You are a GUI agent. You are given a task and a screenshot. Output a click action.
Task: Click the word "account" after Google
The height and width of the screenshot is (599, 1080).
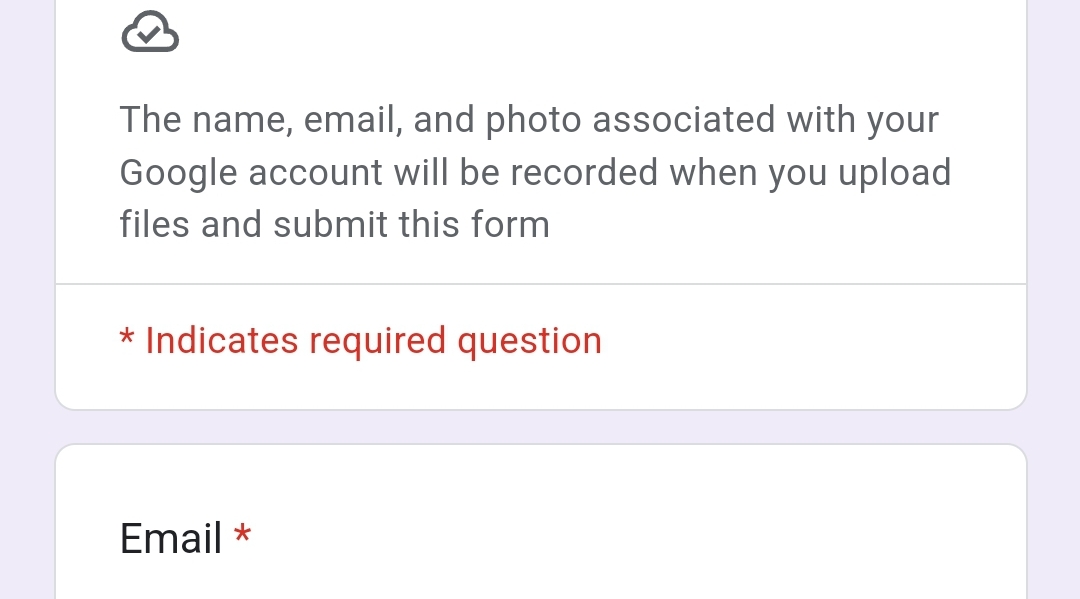click(315, 173)
